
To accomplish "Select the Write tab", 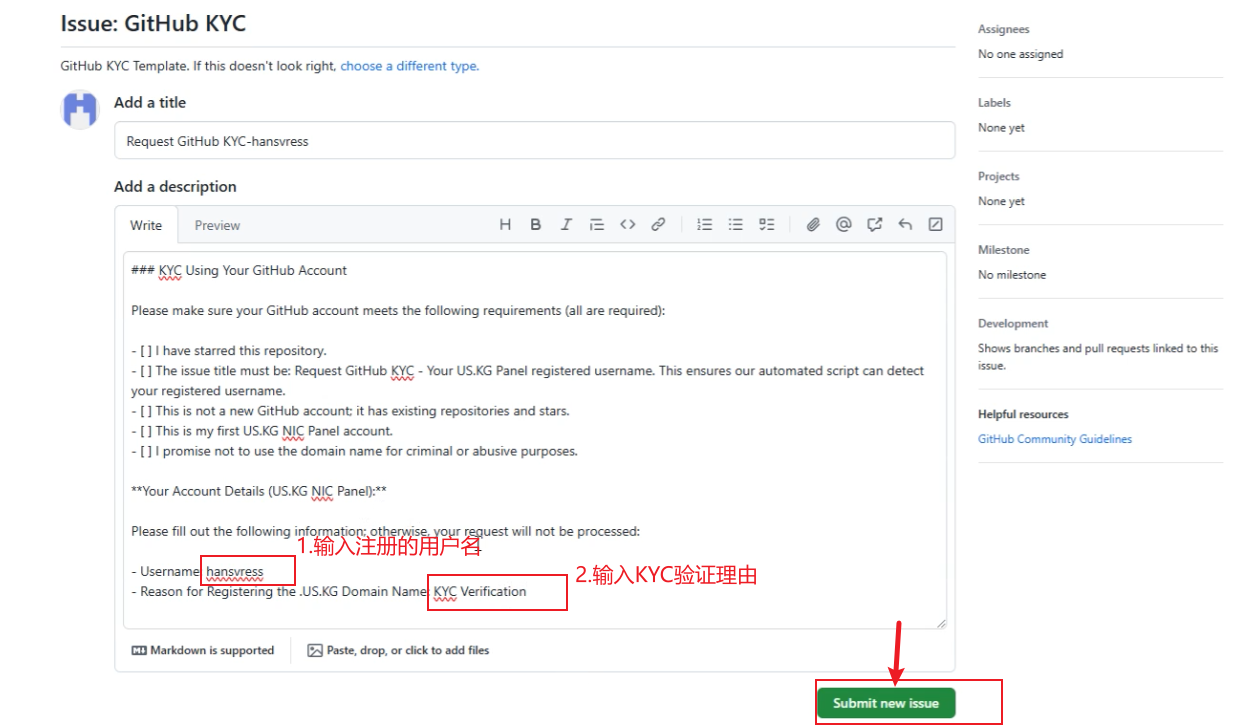I will coord(146,226).
